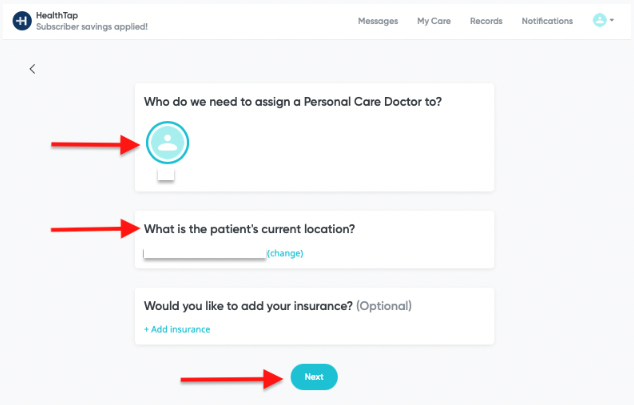Click the Next button
634x405 pixels.
pos(314,377)
